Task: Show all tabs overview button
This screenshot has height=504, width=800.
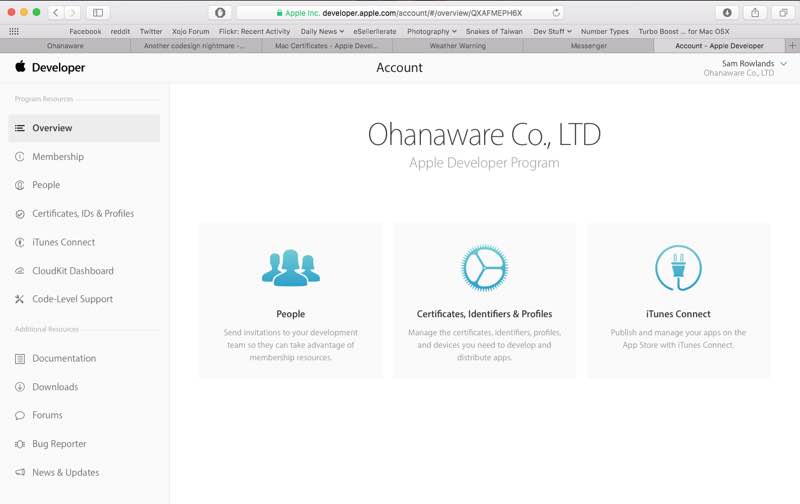Action: tap(783, 12)
